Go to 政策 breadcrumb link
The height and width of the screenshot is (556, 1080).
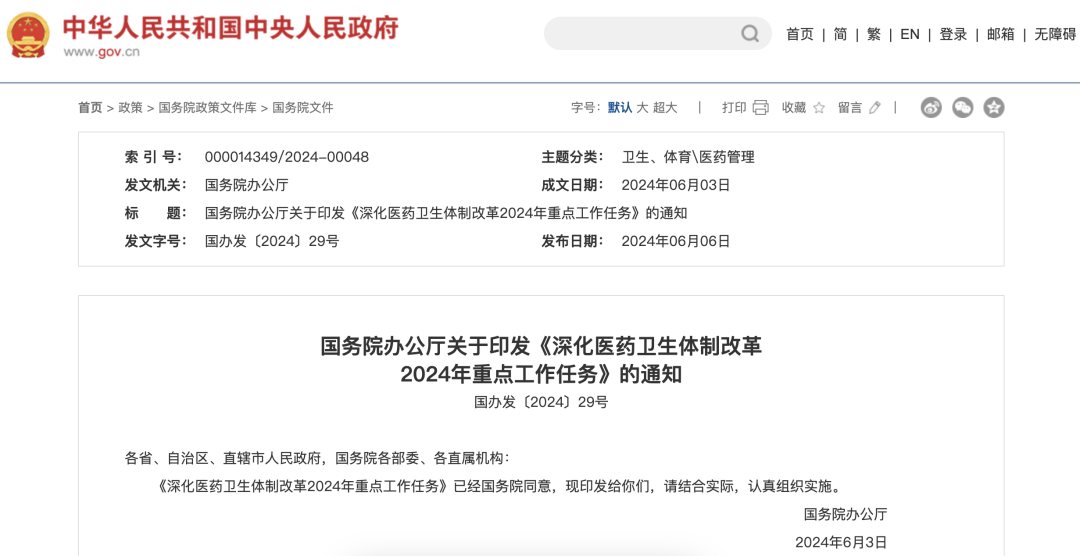[x=130, y=107]
